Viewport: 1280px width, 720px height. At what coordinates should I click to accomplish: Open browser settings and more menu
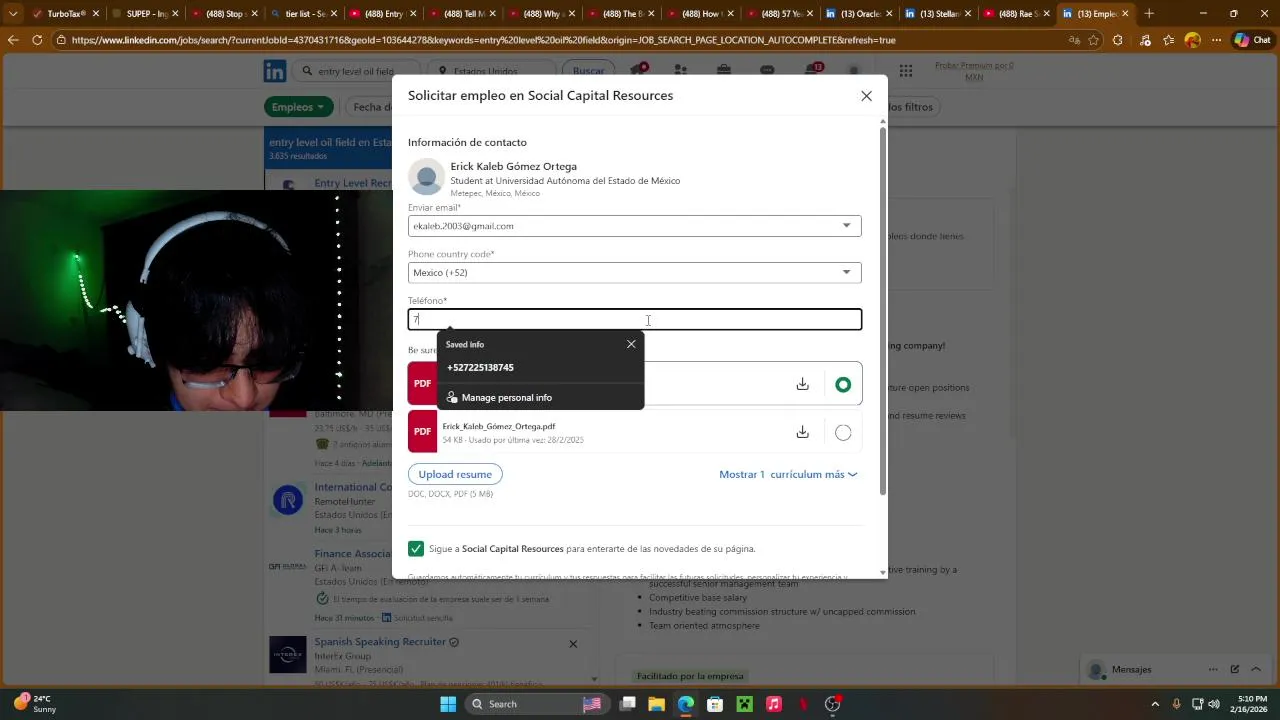tap(1217, 40)
